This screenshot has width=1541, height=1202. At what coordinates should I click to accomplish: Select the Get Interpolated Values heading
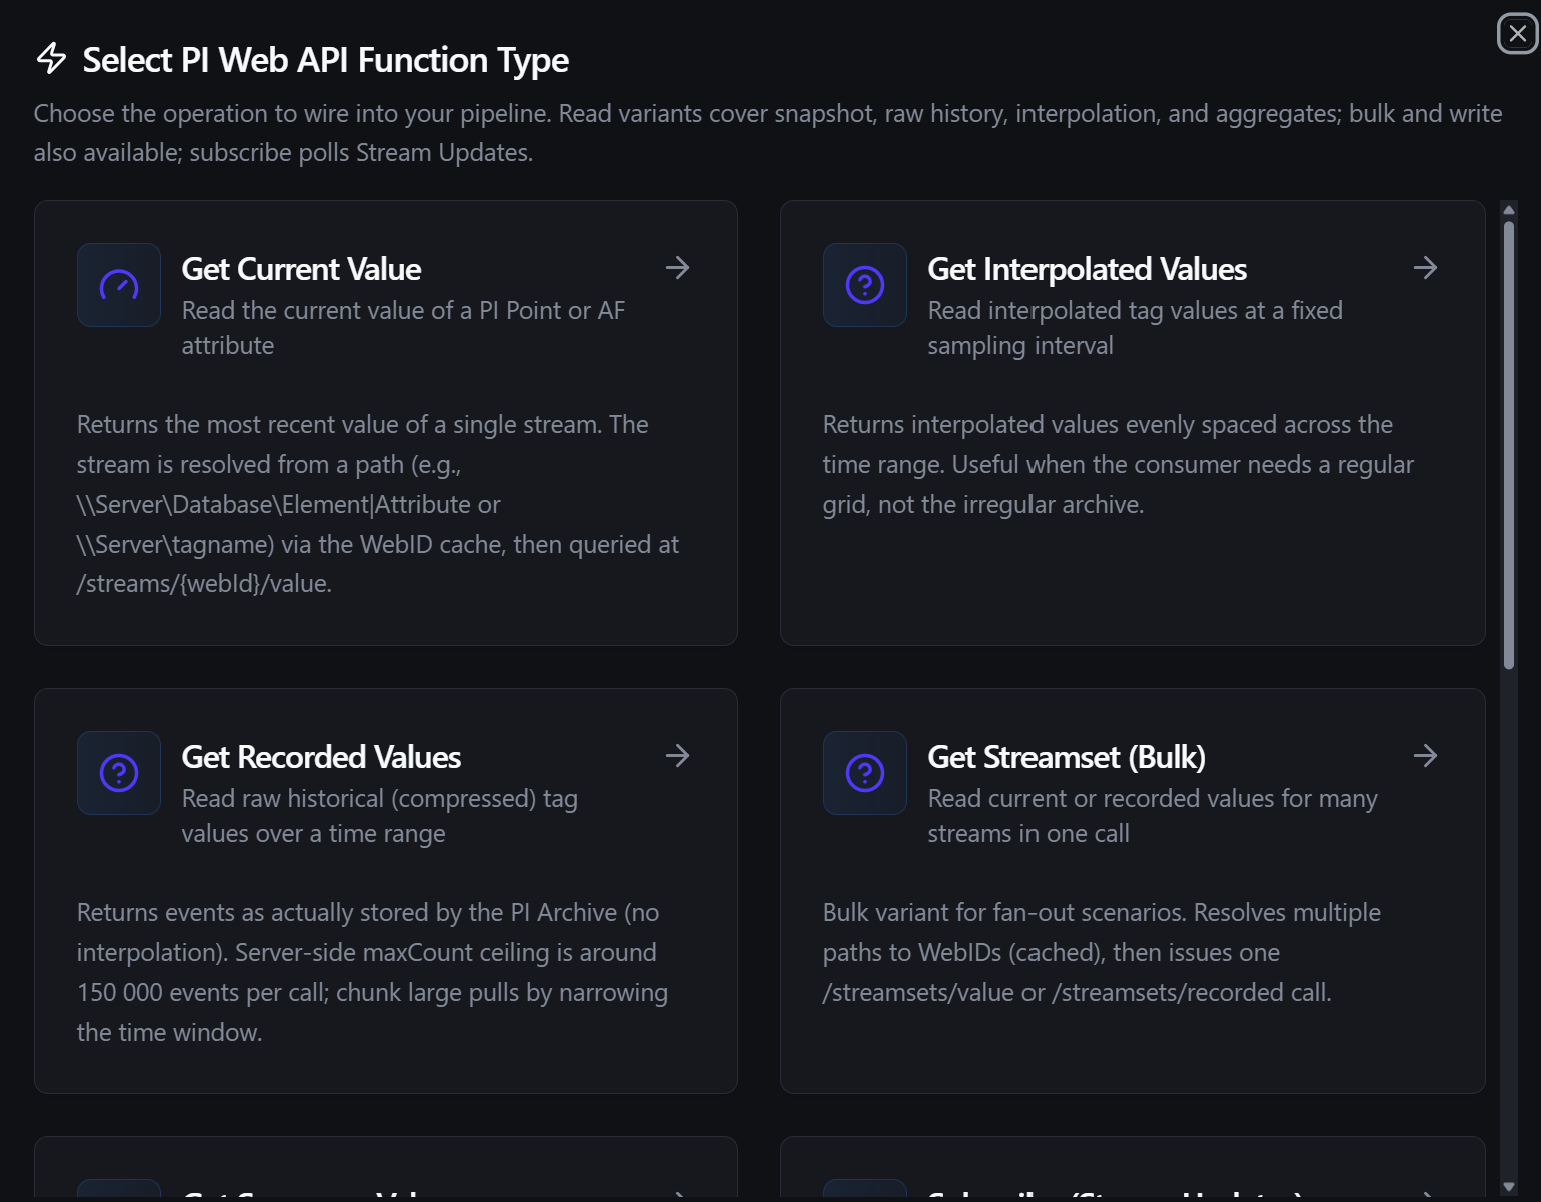[x=1087, y=269]
